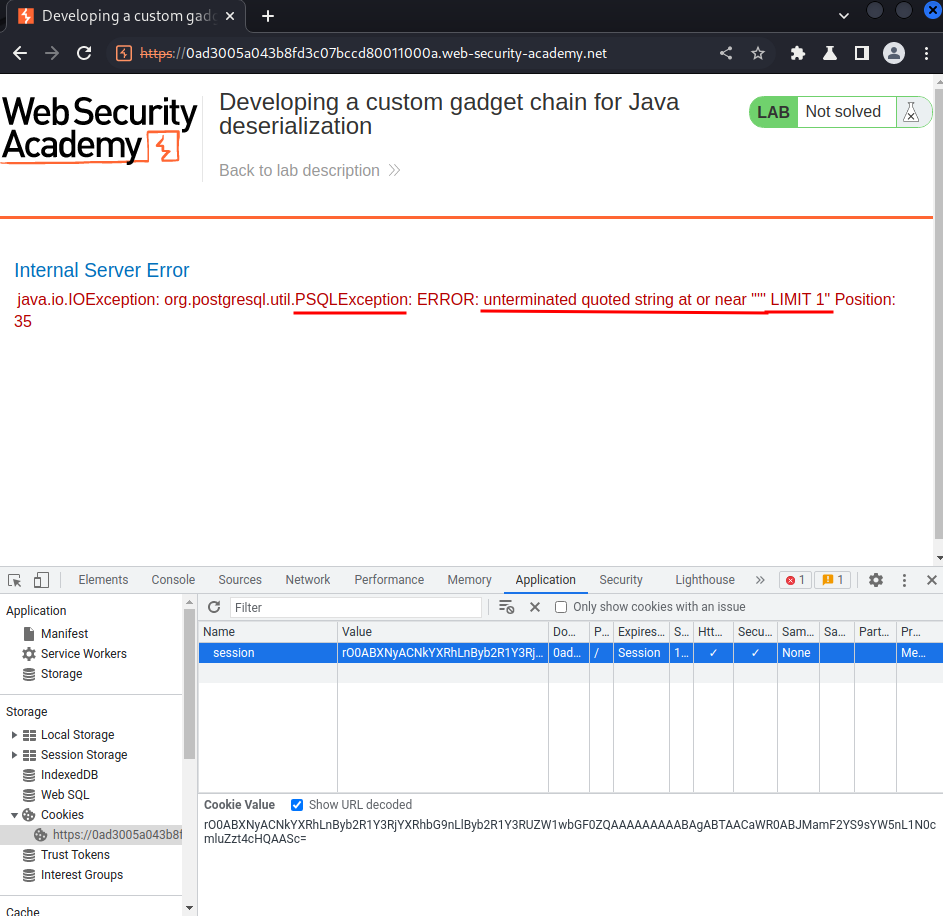Image resolution: width=943 pixels, height=916 pixels.
Task: Open Chrome Labs flask icon
Action: [830, 54]
